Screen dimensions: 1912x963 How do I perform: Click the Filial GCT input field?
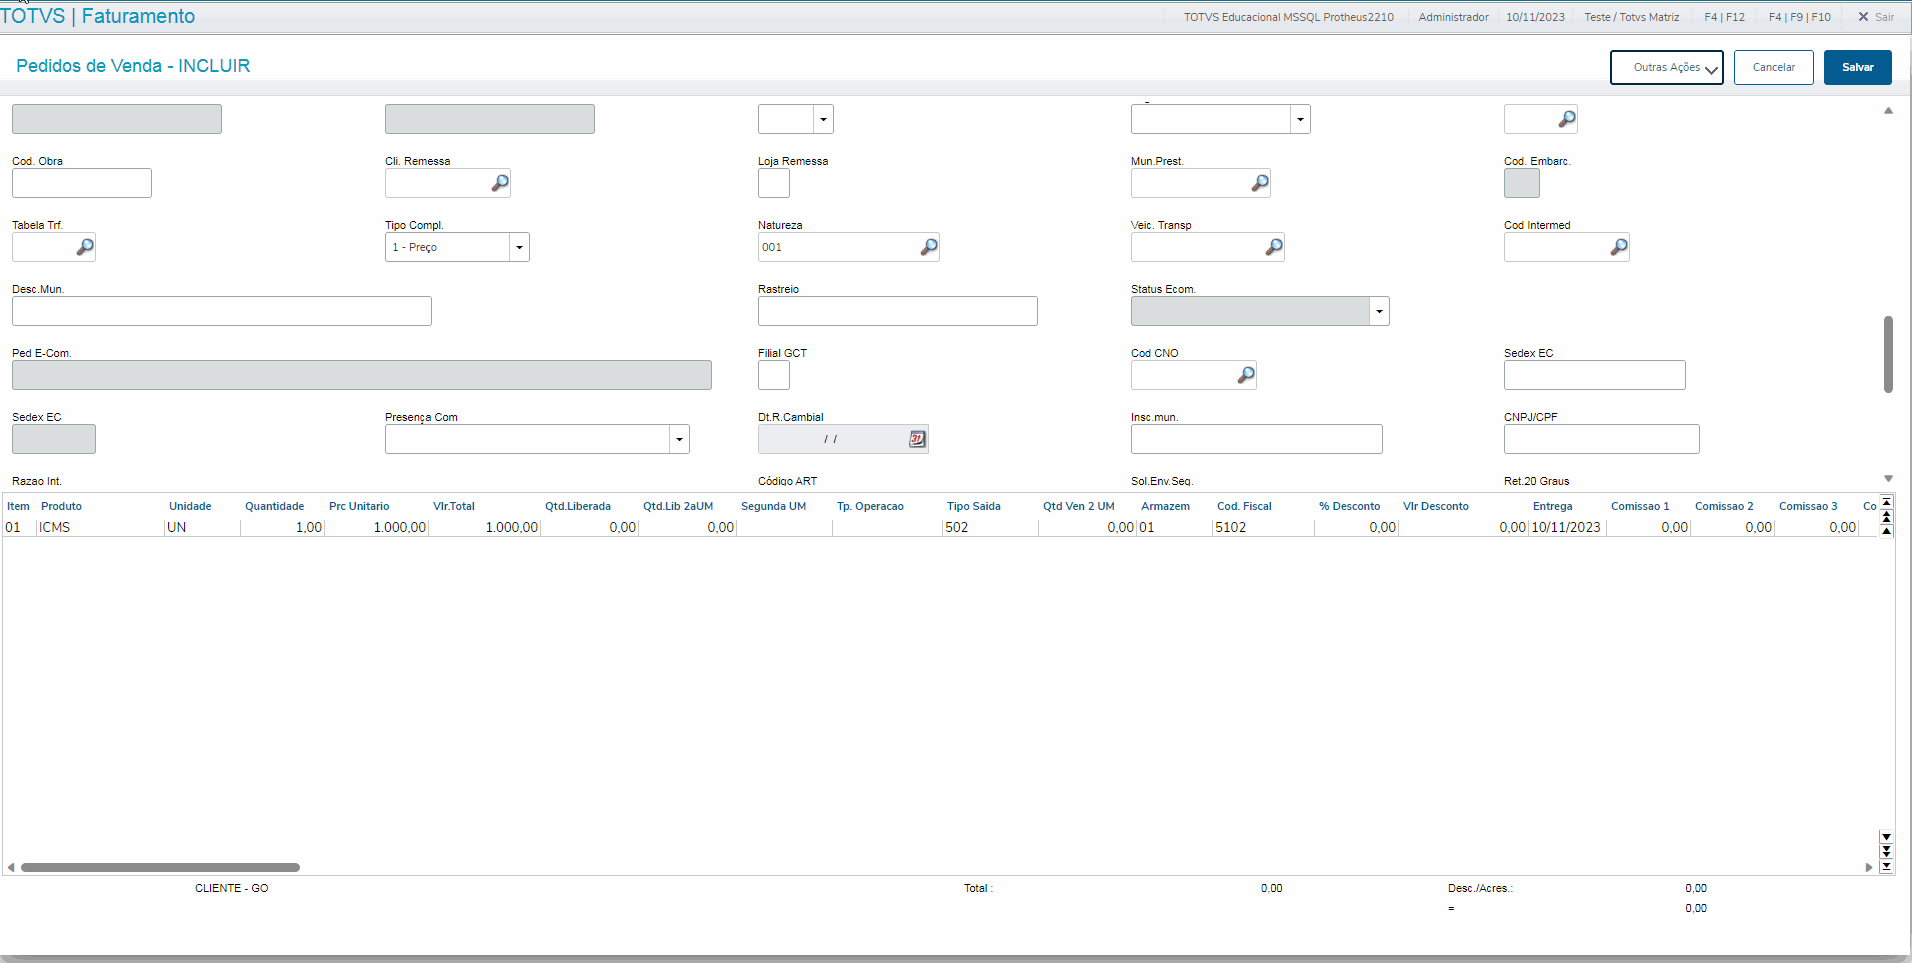click(774, 375)
